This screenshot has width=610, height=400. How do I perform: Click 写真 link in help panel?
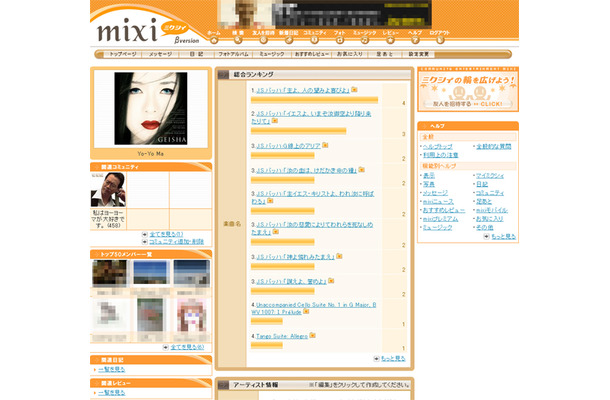pos(429,184)
